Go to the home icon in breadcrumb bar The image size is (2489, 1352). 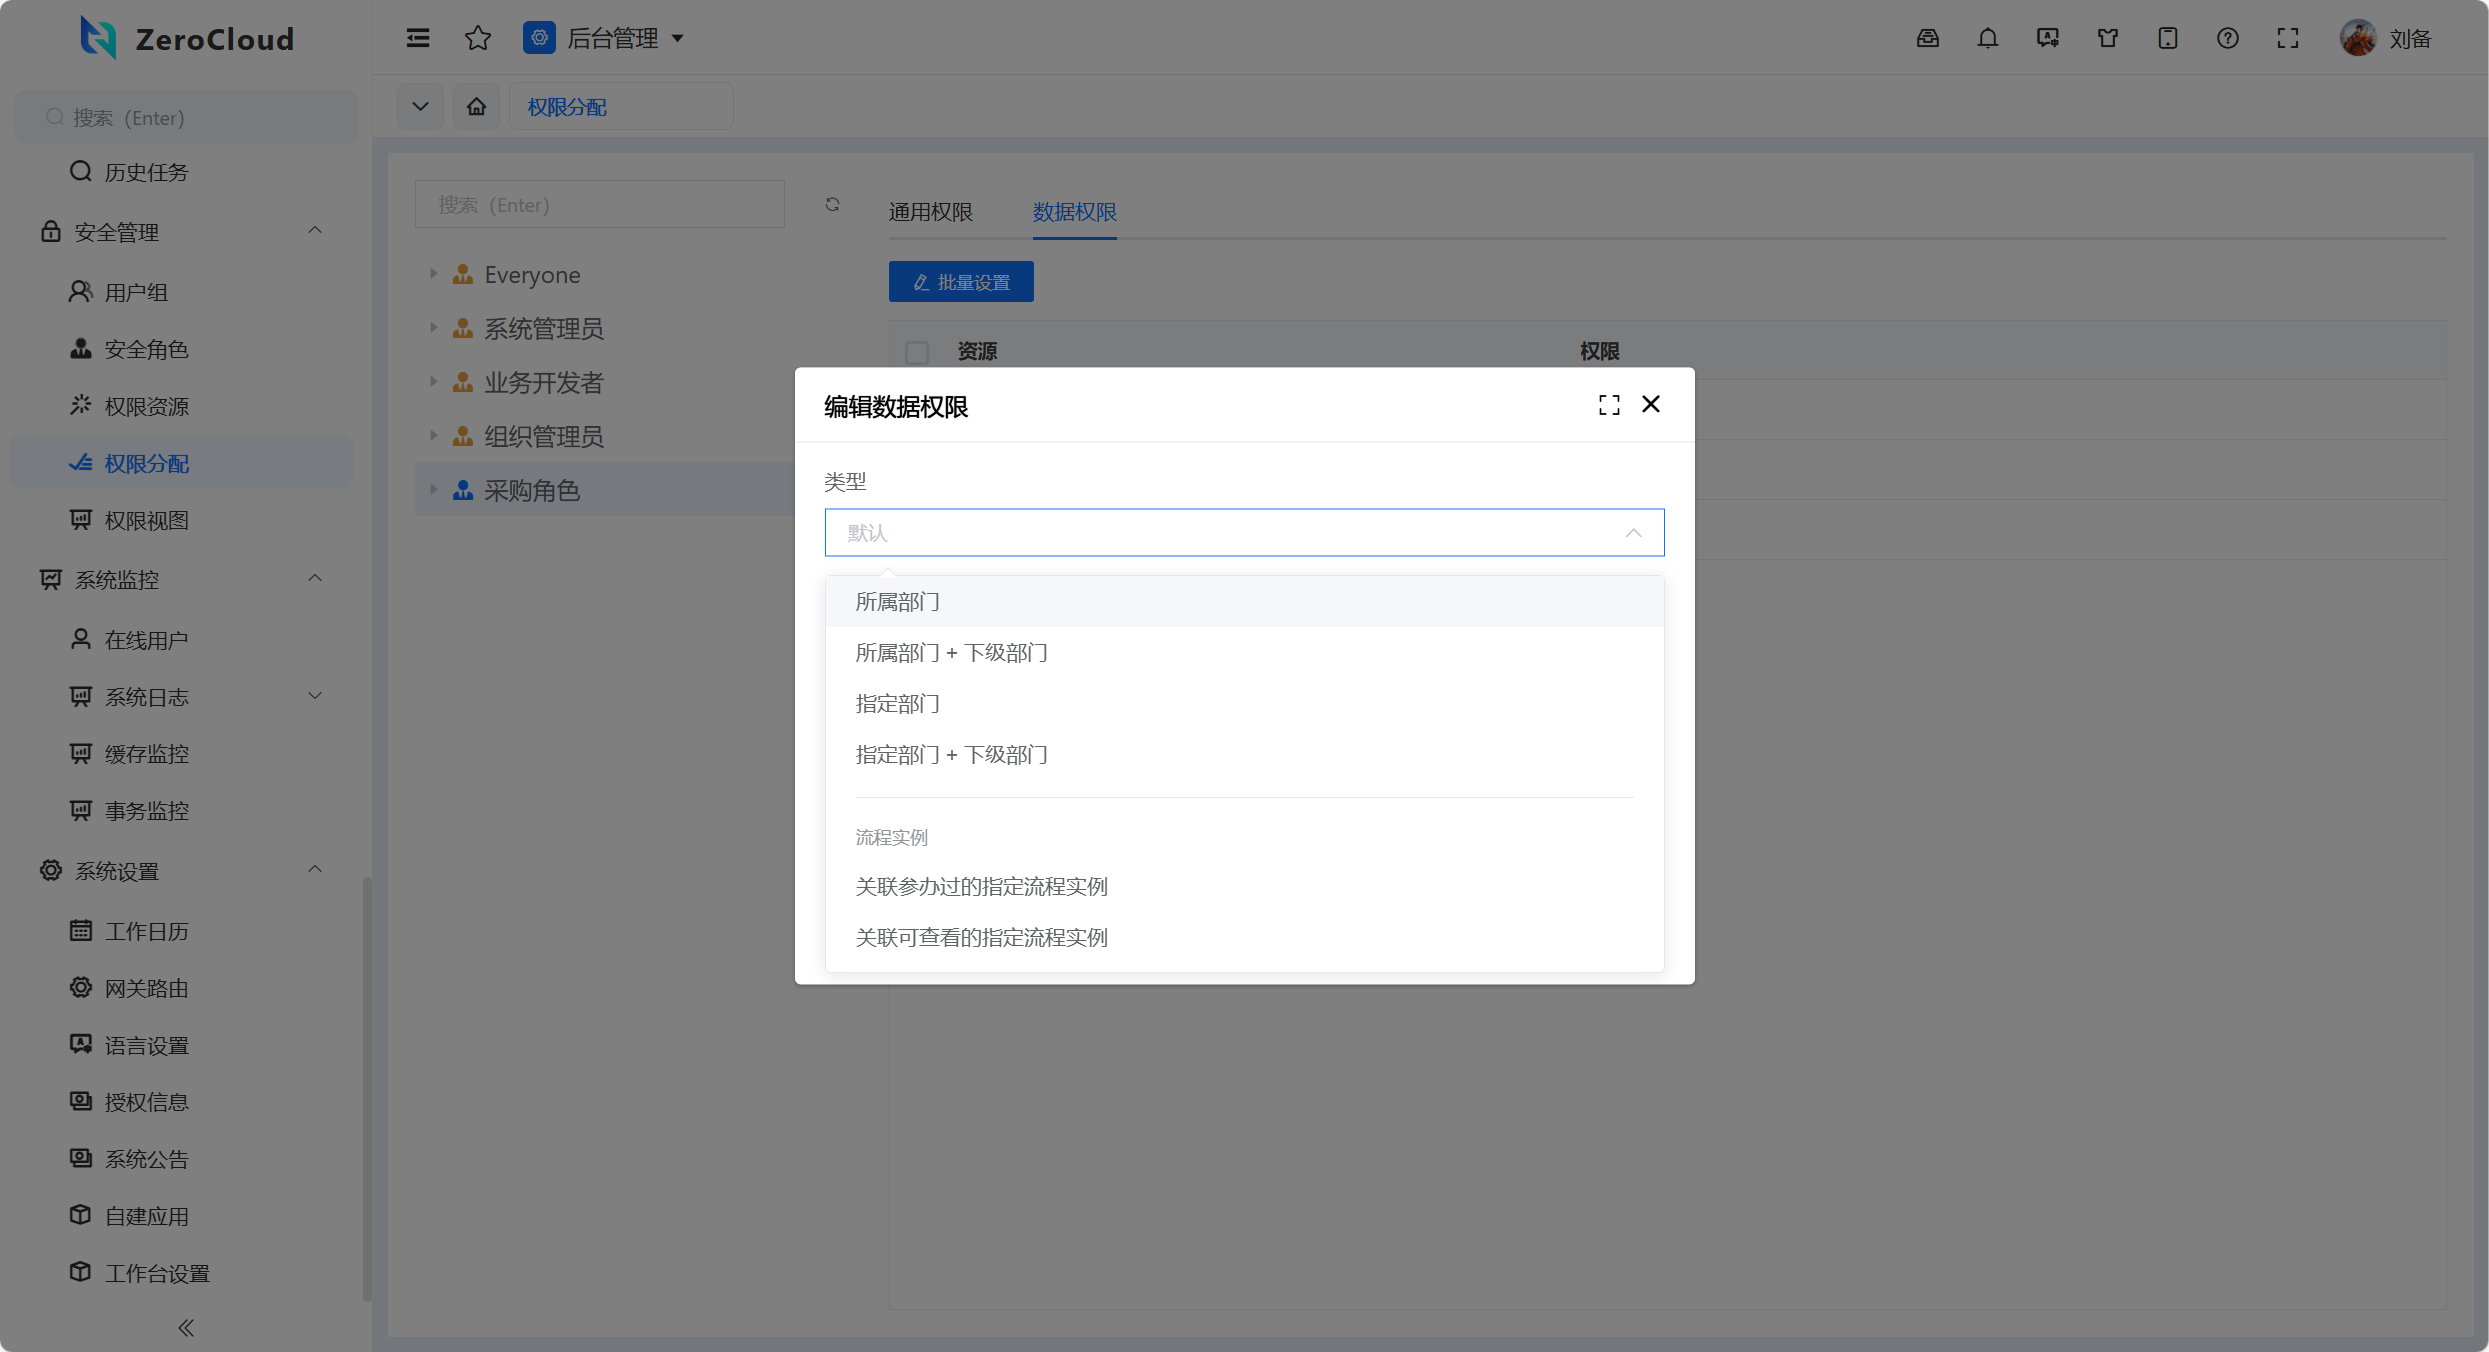(x=476, y=106)
